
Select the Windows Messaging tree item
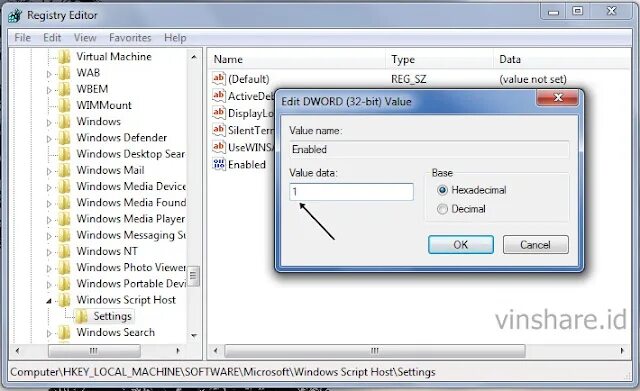click(x=131, y=235)
